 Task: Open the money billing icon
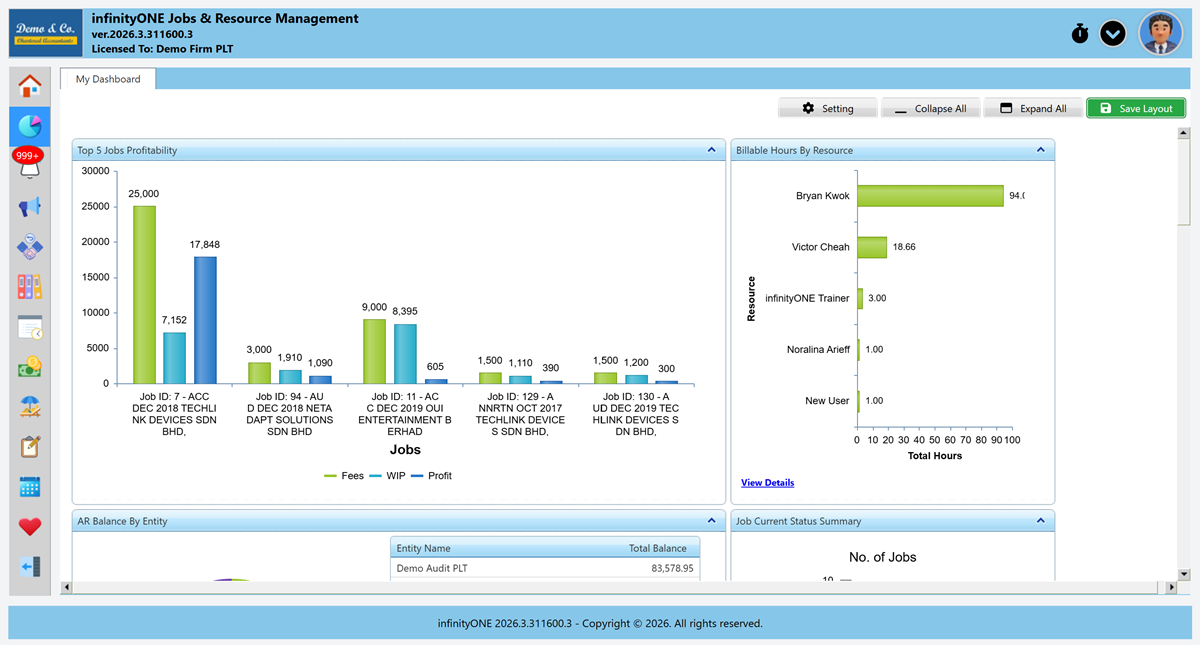click(30, 367)
